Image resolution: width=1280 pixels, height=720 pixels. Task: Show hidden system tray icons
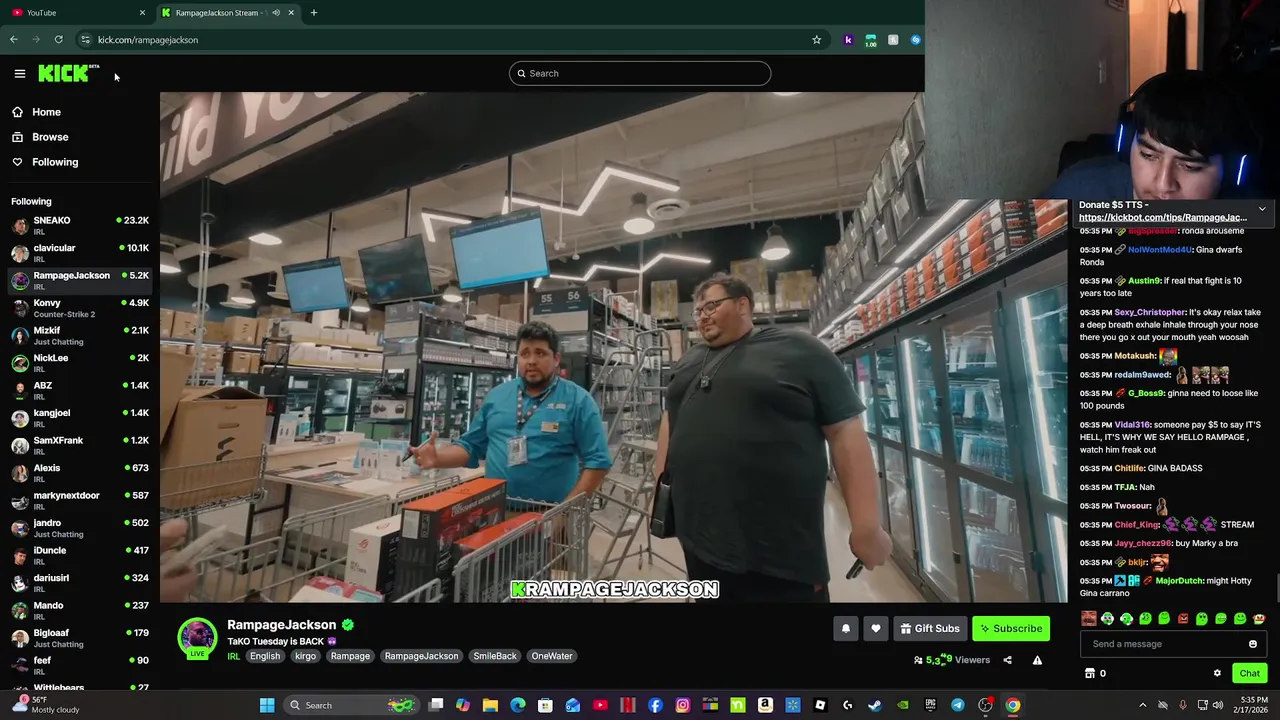[1143, 705]
